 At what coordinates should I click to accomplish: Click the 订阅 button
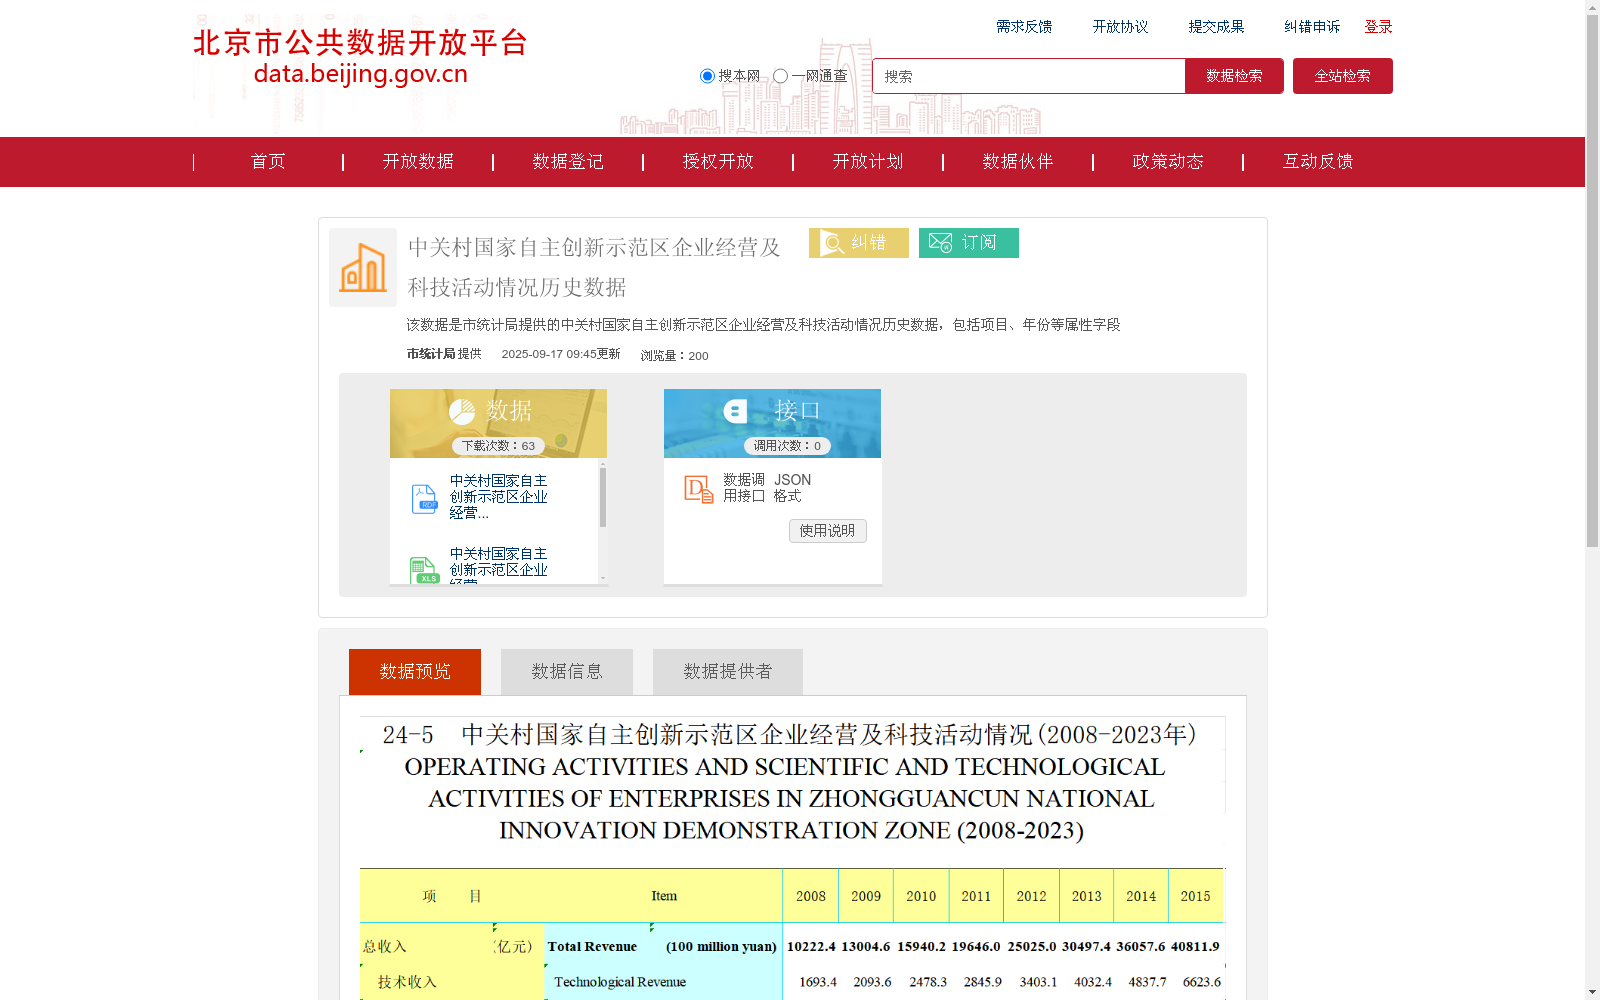(969, 243)
